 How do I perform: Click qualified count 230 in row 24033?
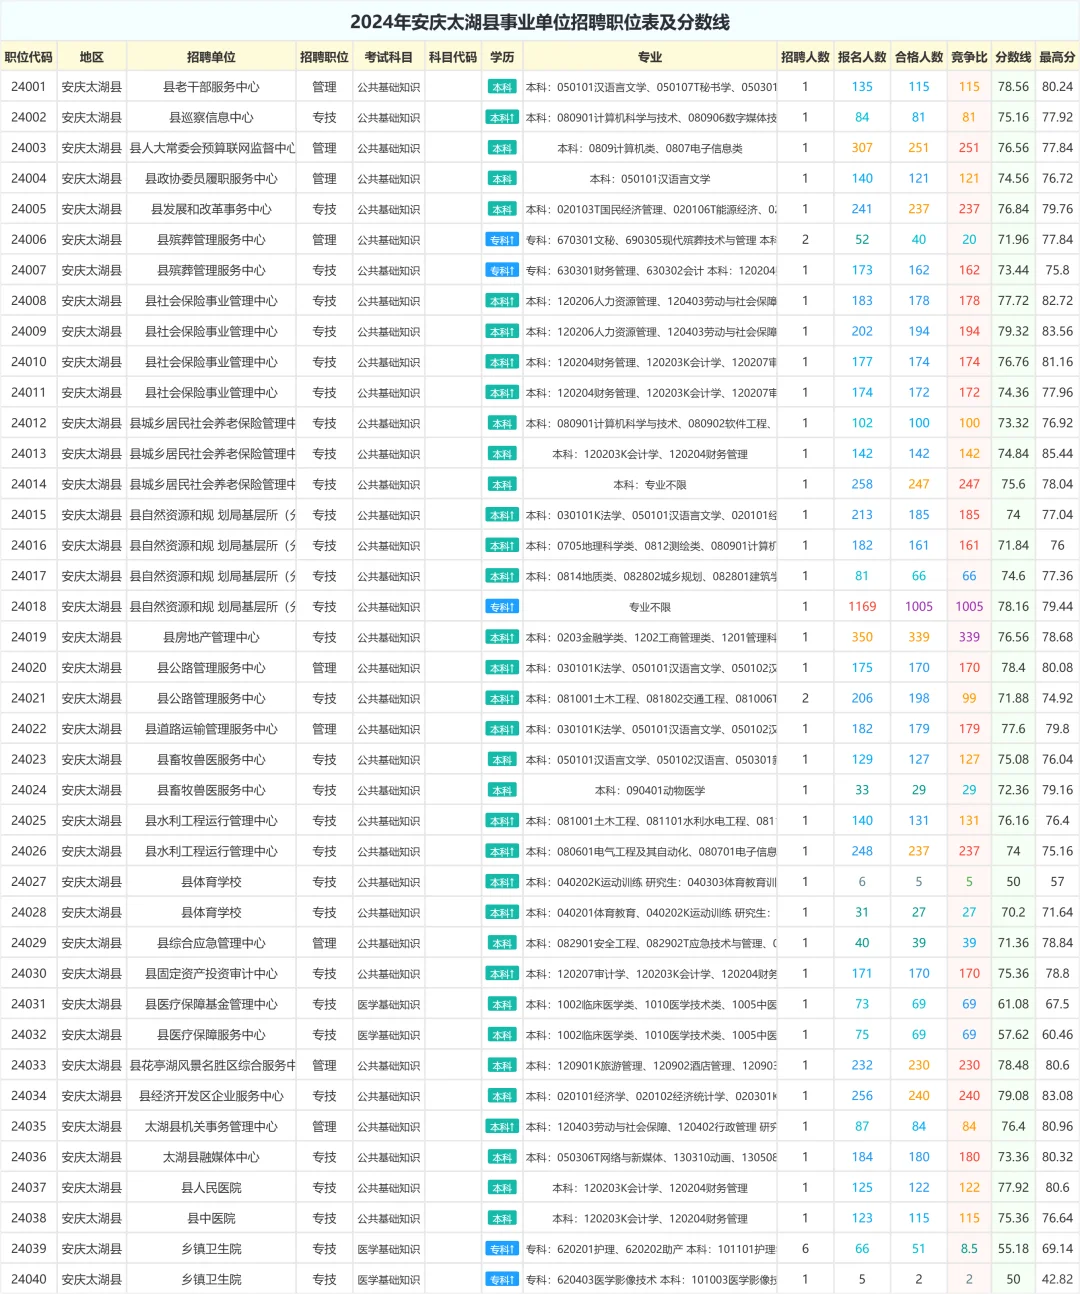pos(919,1065)
